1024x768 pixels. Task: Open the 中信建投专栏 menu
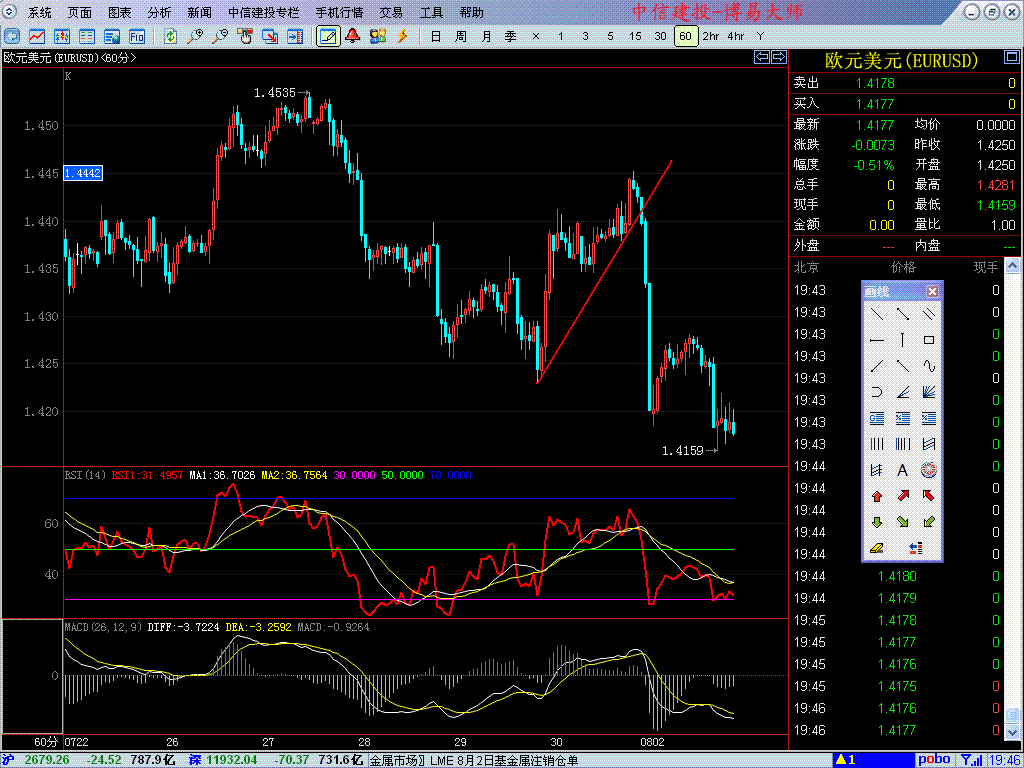tap(263, 12)
